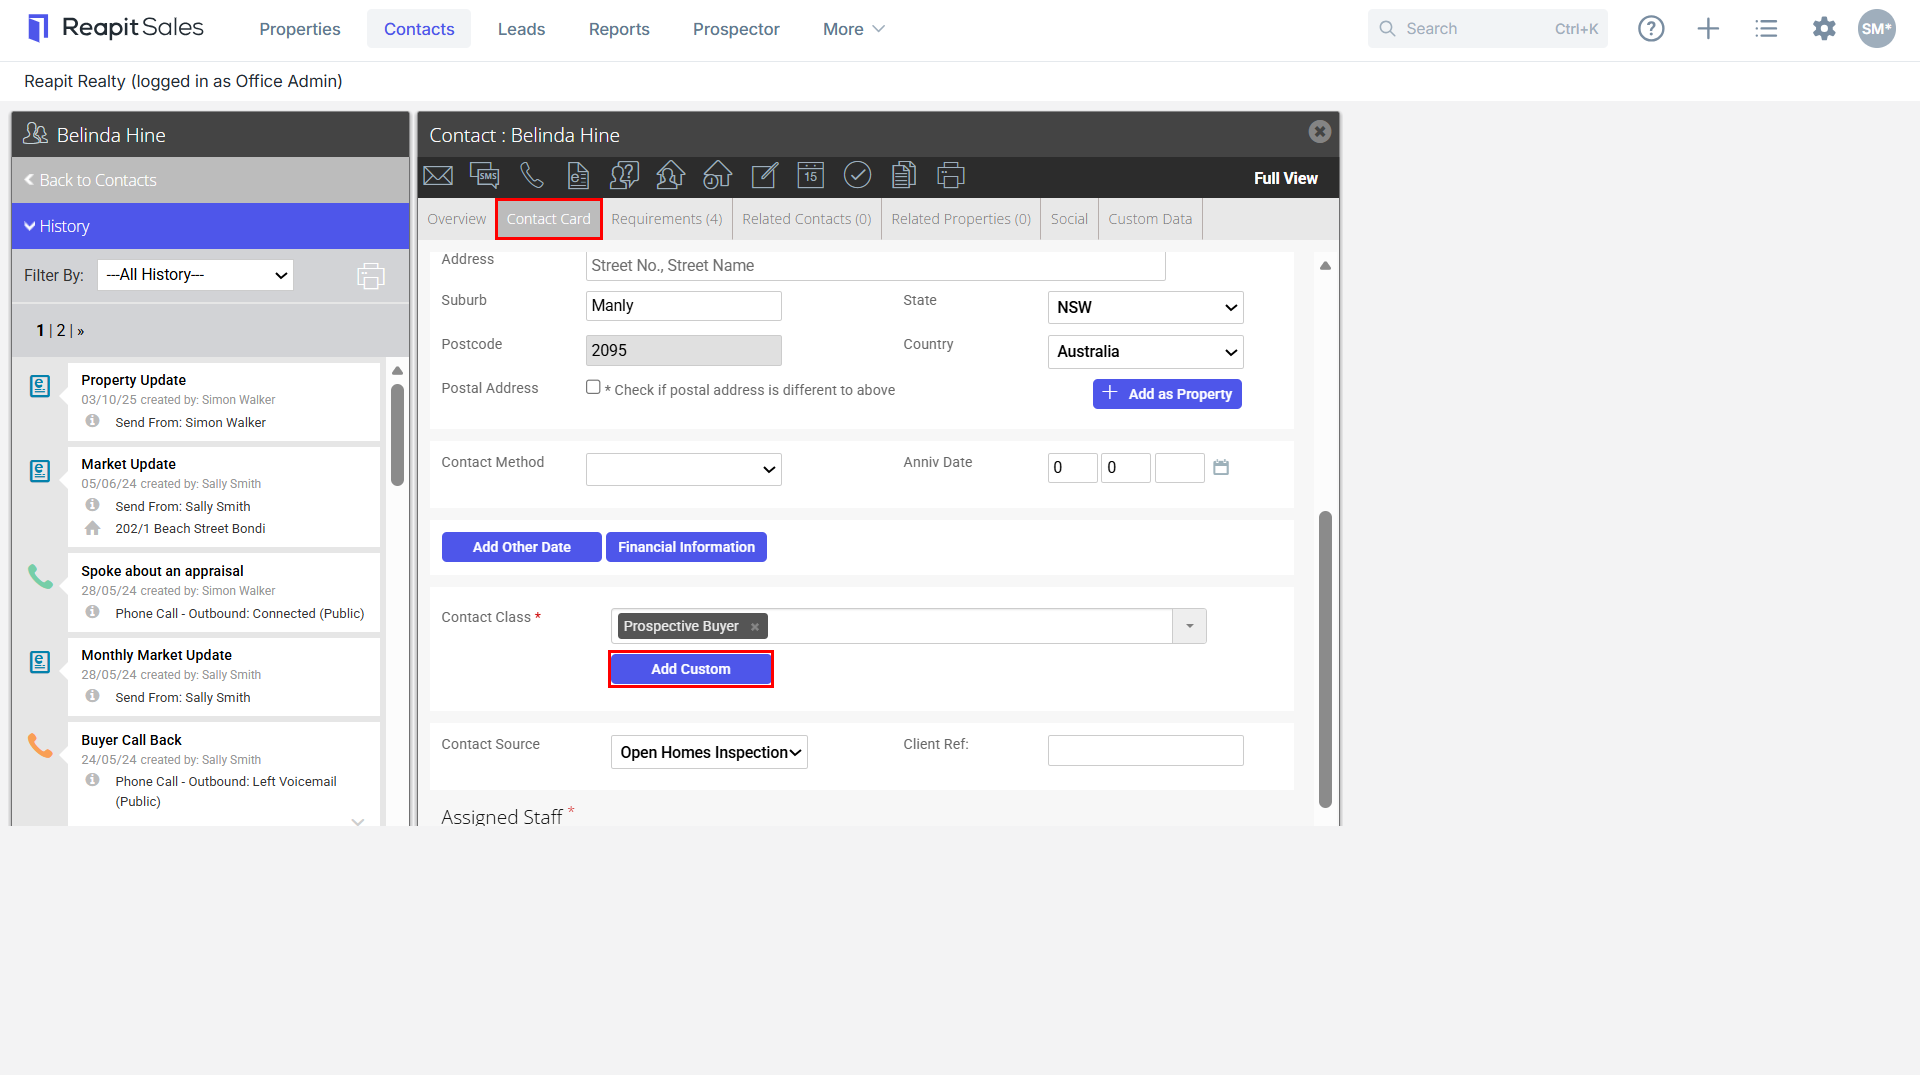Open the calendar appointment icon
This screenshot has height=1080, width=1920.
coord(811,175)
